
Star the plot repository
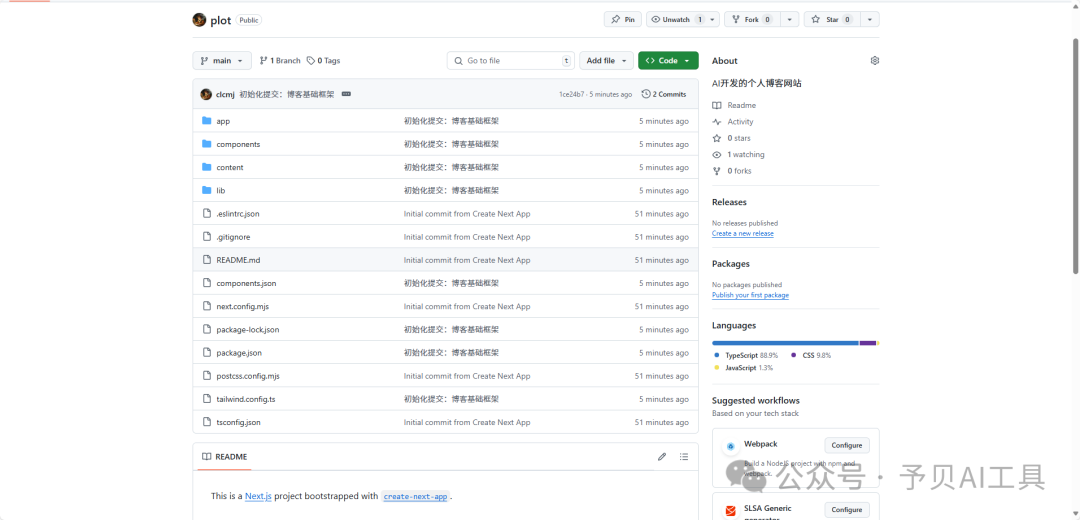point(832,20)
